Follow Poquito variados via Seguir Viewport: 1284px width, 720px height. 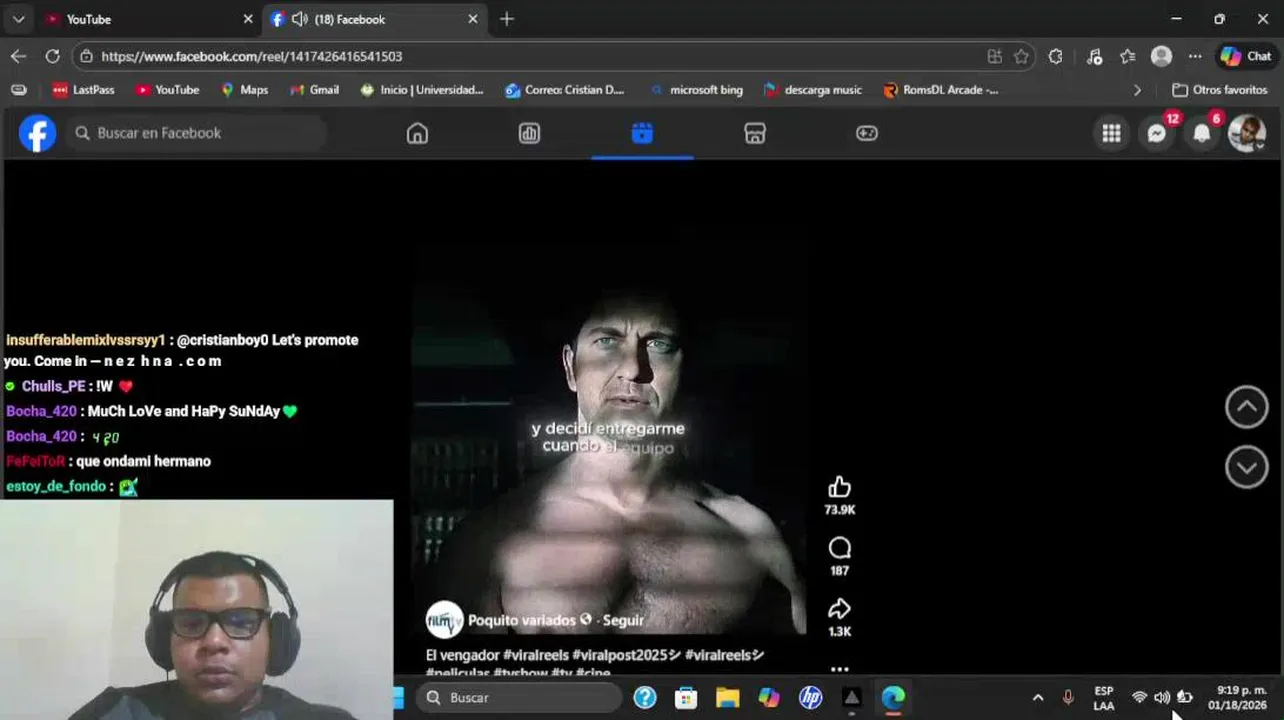pyautogui.click(x=623, y=620)
